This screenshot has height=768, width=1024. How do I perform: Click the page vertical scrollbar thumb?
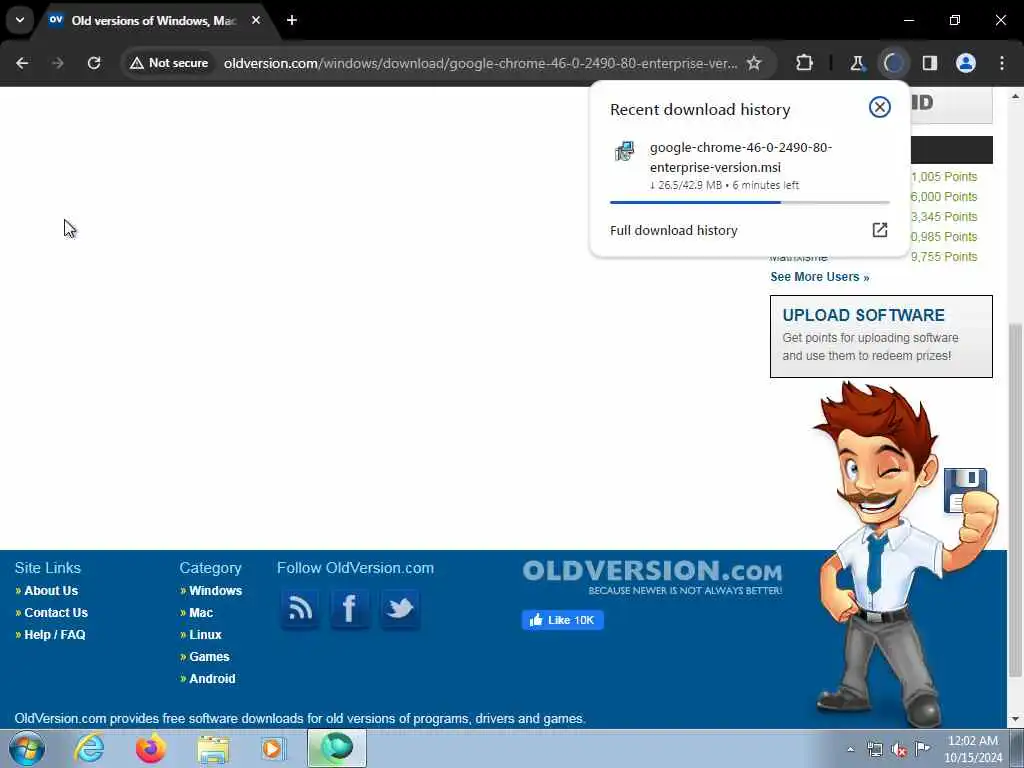[1015, 500]
